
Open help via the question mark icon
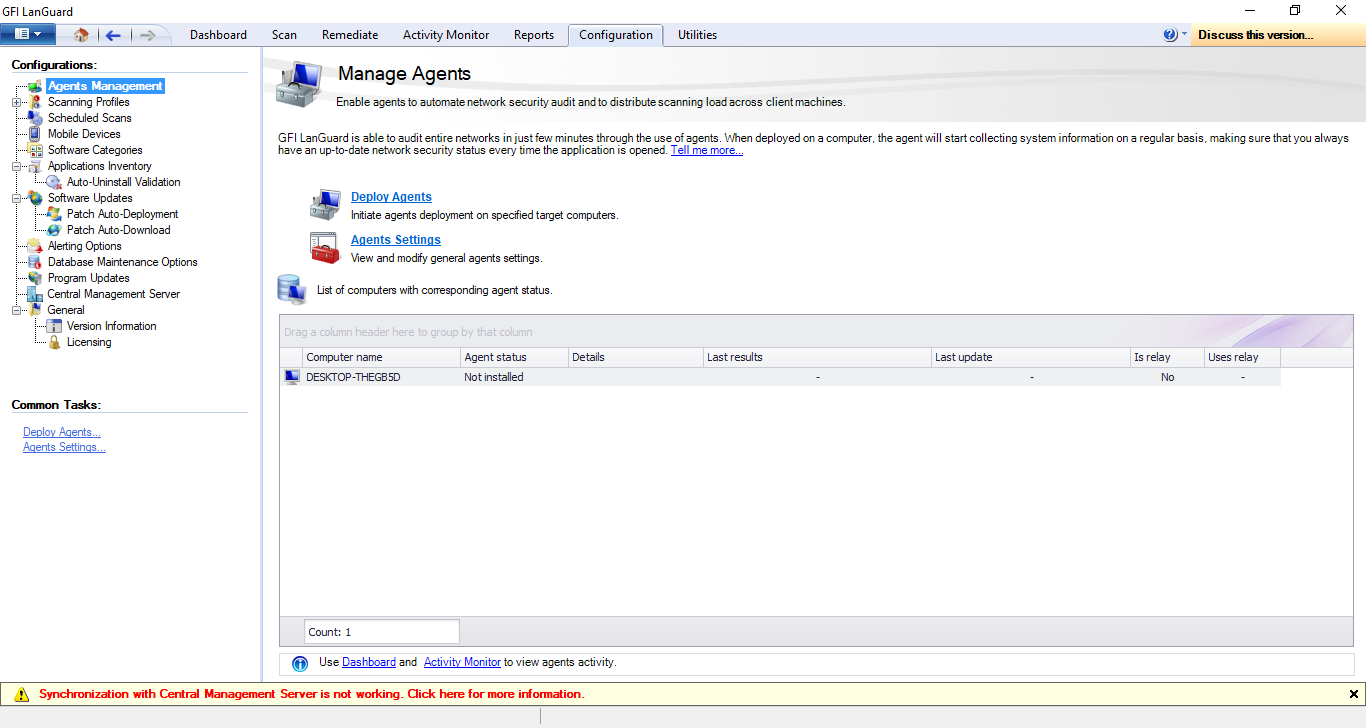(x=1170, y=35)
